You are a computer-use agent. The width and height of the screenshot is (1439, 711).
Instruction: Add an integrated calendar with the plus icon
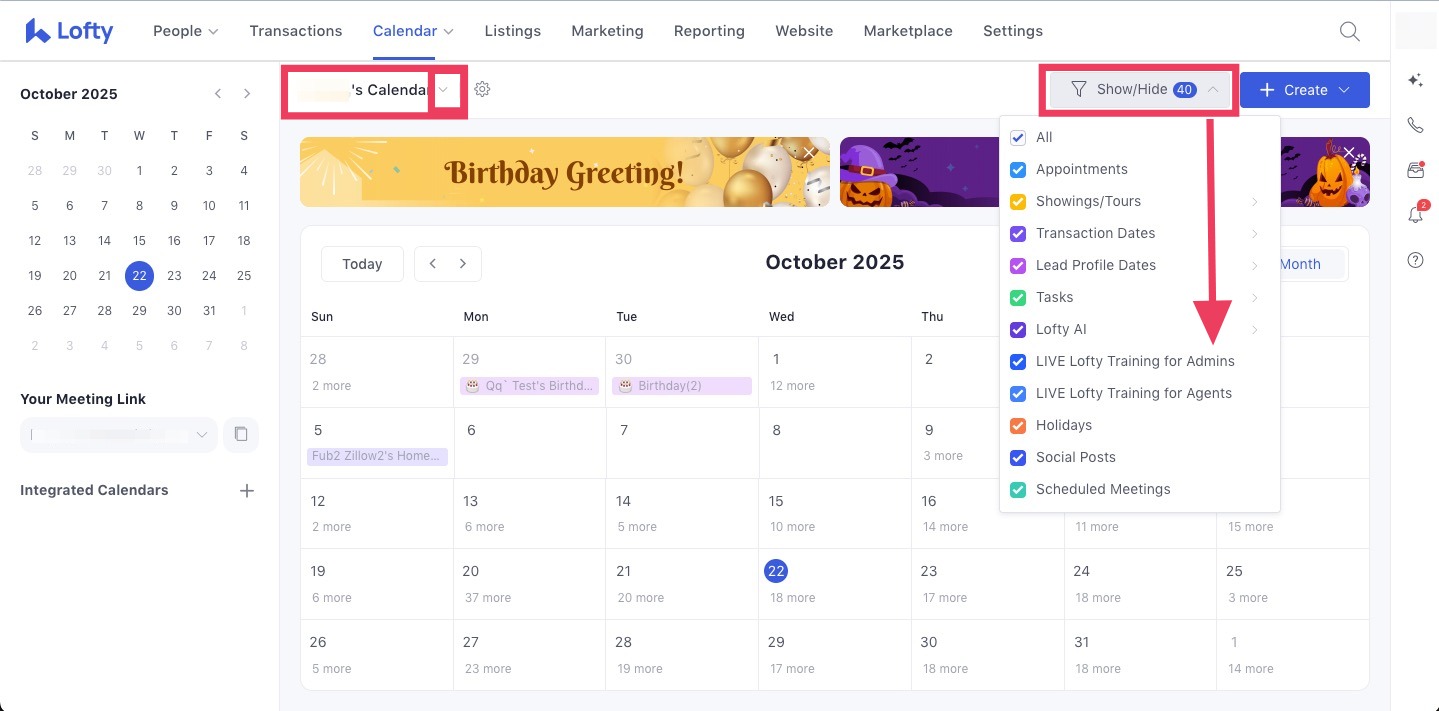247,490
